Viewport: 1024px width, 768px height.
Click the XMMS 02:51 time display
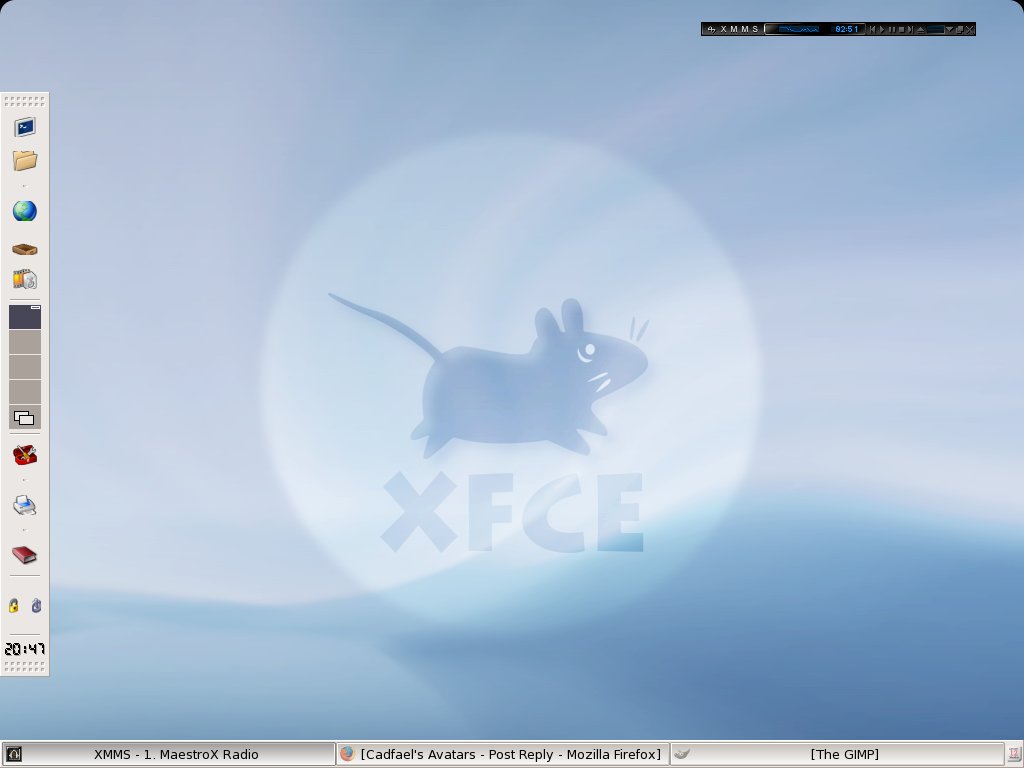846,29
